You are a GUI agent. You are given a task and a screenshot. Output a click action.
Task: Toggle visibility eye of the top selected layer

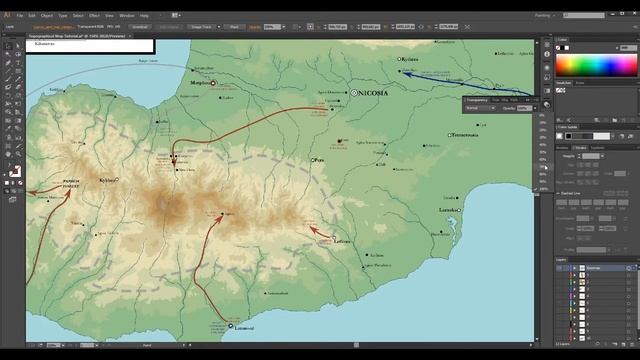(x=558, y=268)
